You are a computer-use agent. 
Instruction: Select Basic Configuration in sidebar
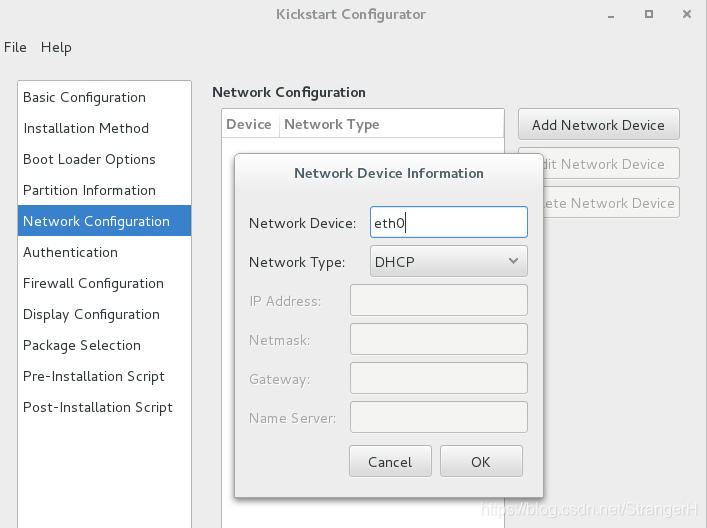click(105, 97)
